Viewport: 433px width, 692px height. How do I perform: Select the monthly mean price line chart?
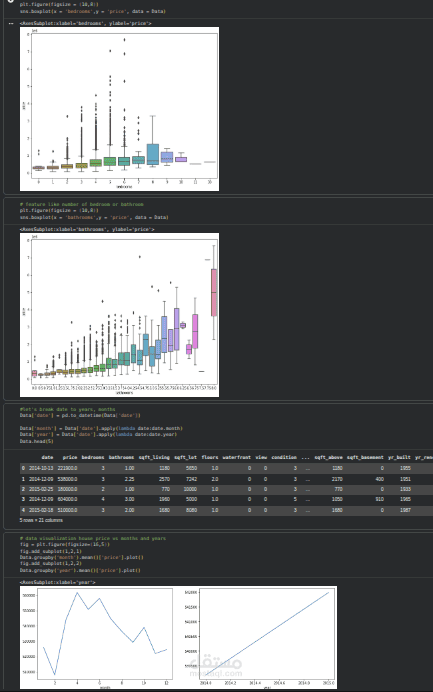click(98, 637)
